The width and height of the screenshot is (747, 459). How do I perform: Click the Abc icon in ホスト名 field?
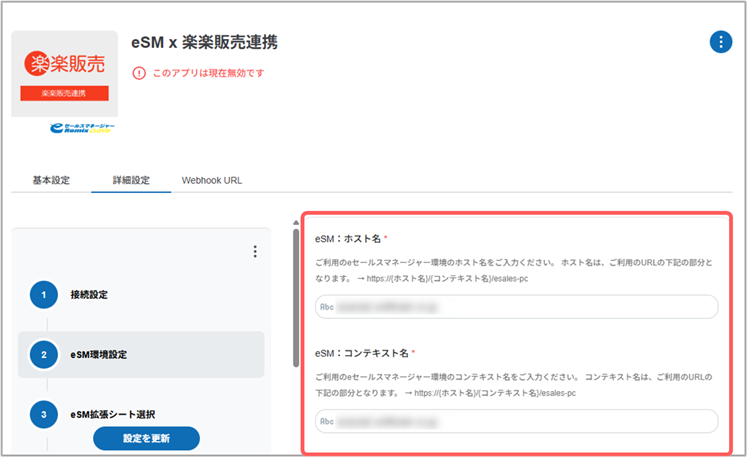327,307
